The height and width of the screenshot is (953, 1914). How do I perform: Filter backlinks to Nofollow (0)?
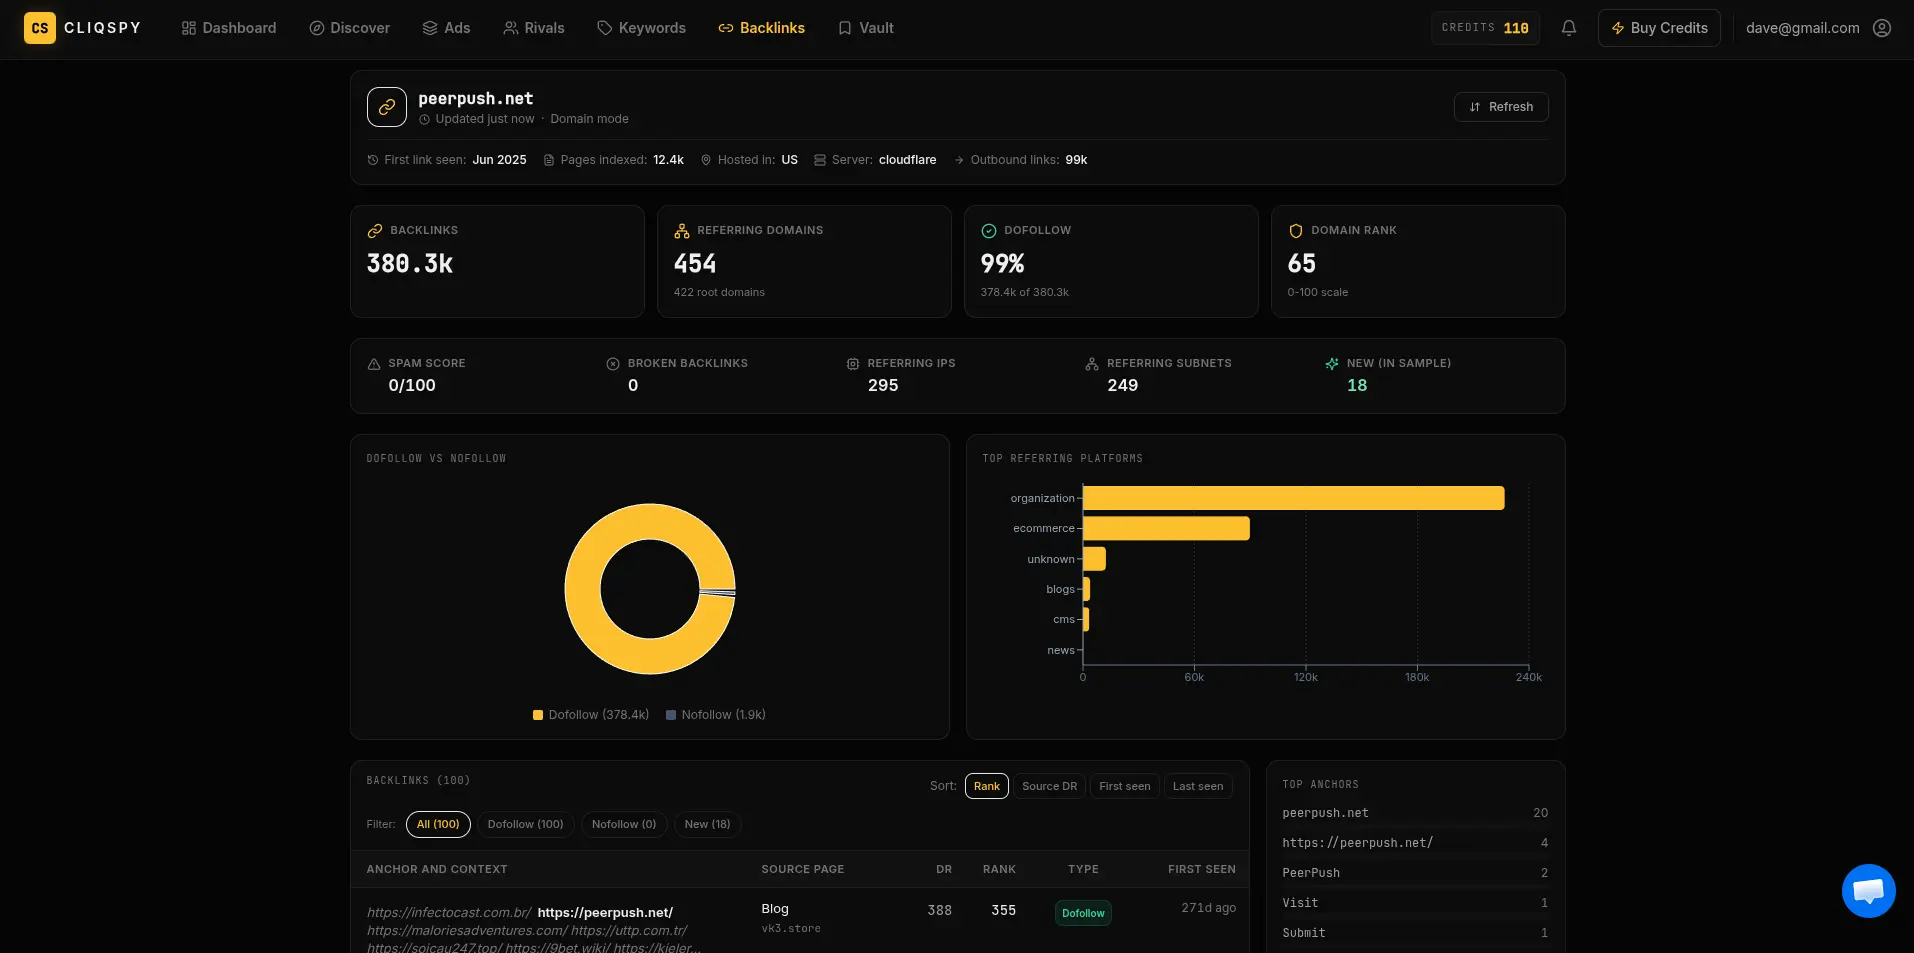pyautogui.click(x=624, y=824)
